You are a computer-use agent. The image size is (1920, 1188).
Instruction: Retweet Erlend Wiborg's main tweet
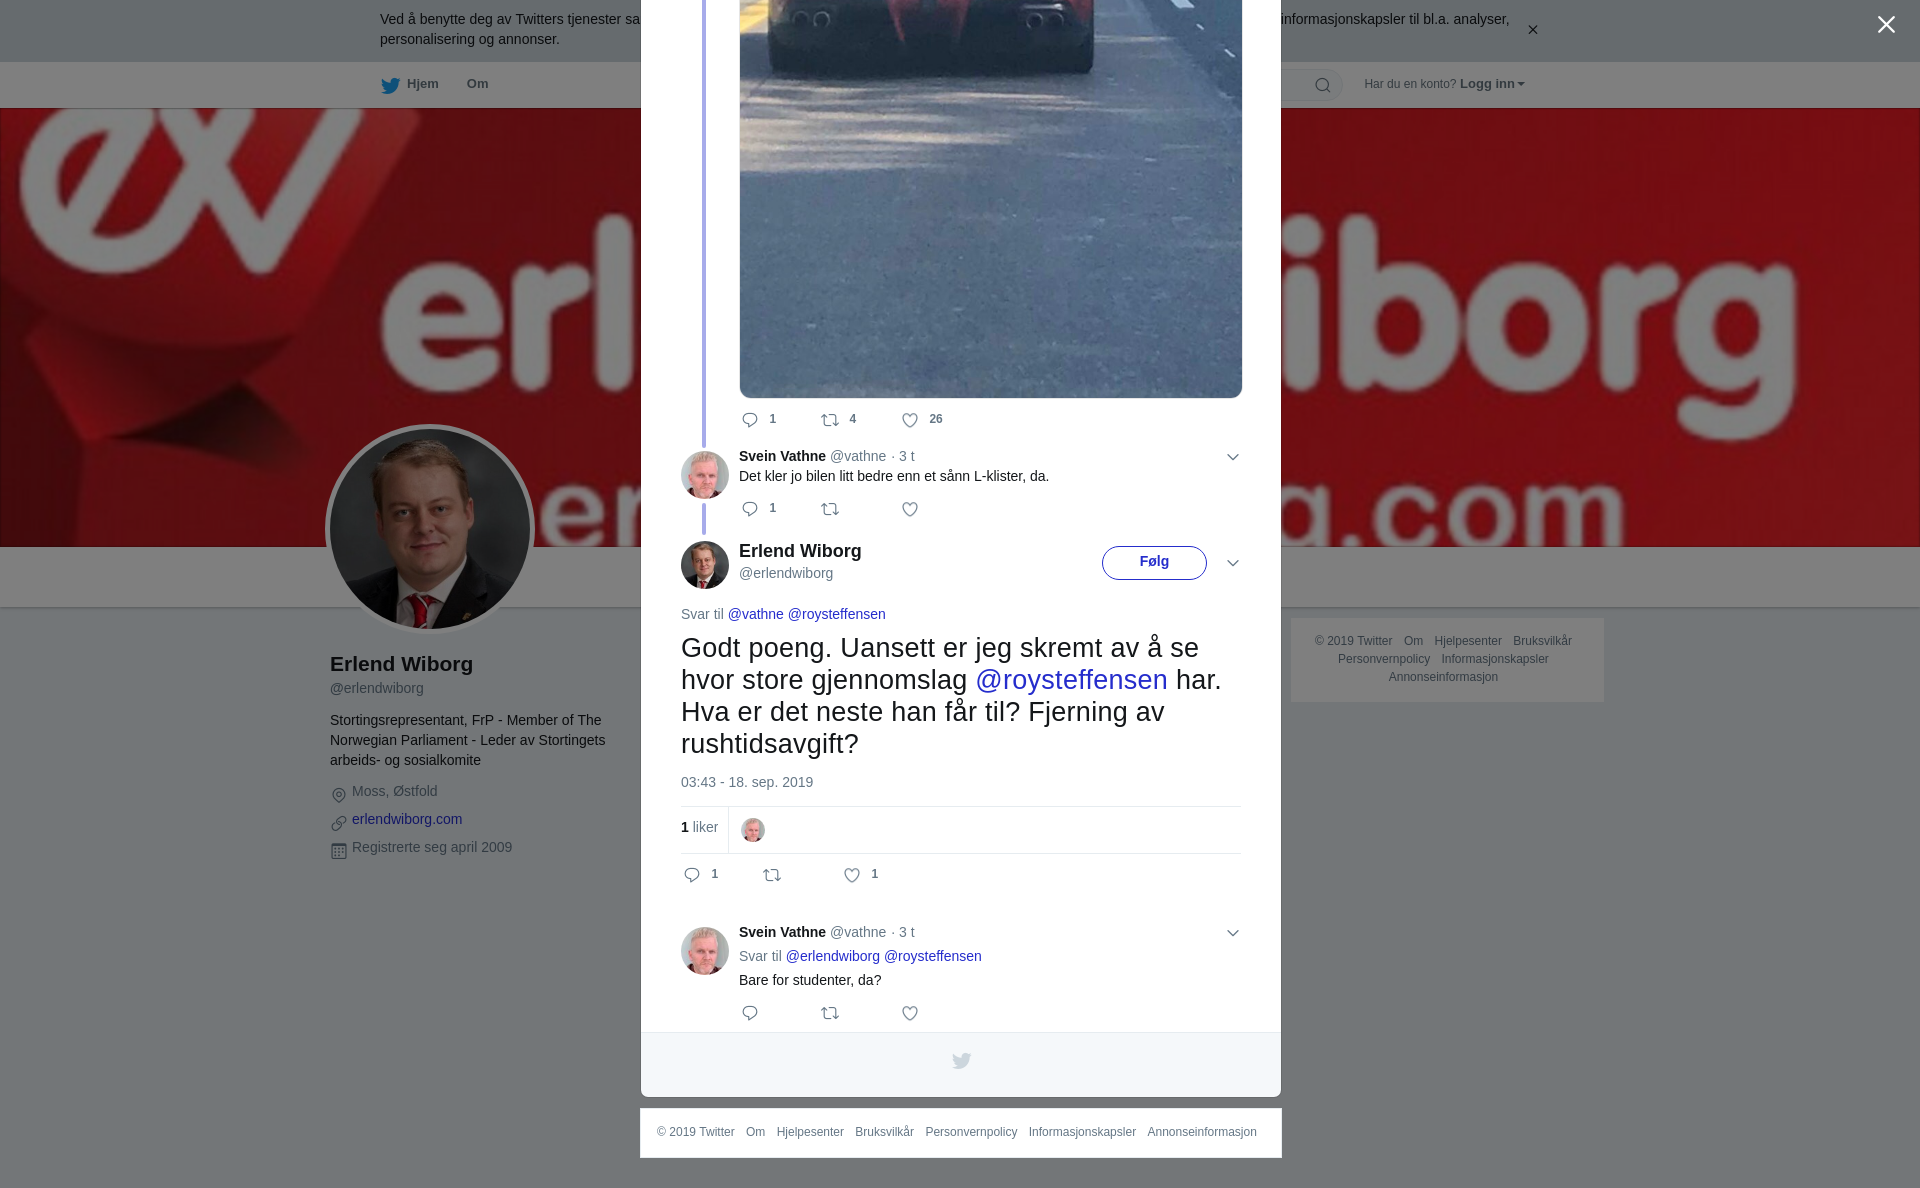click(x=772, y=875)
